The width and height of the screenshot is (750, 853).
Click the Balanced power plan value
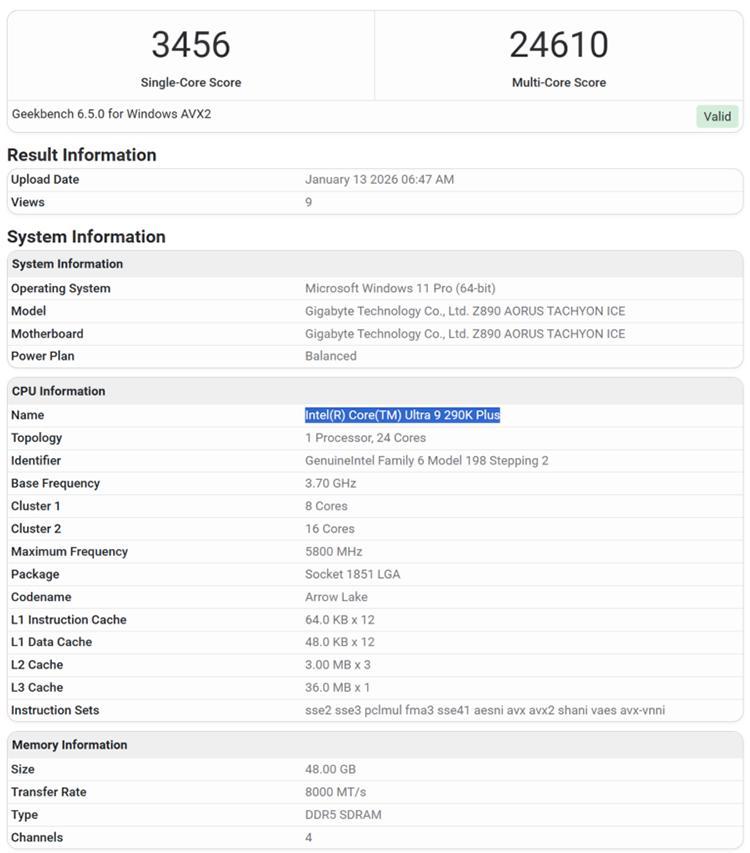coord(331,356)
